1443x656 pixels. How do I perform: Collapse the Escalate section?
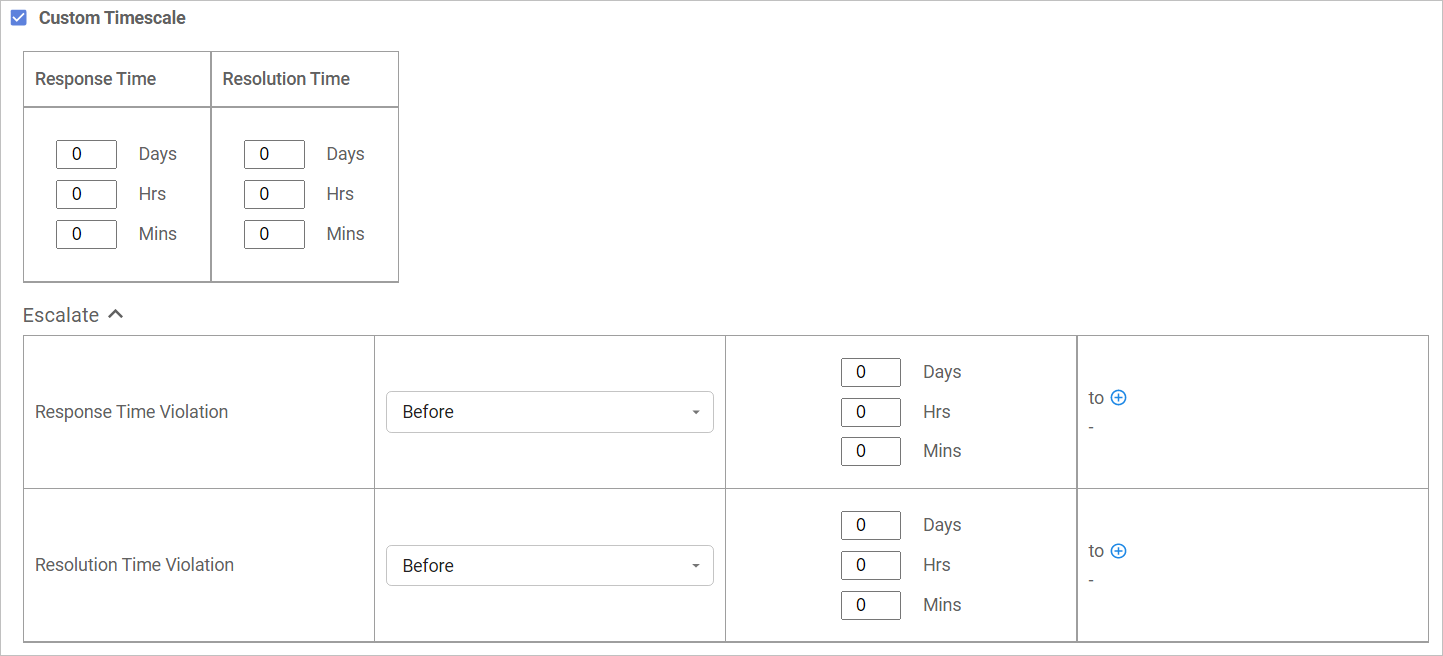115,314
